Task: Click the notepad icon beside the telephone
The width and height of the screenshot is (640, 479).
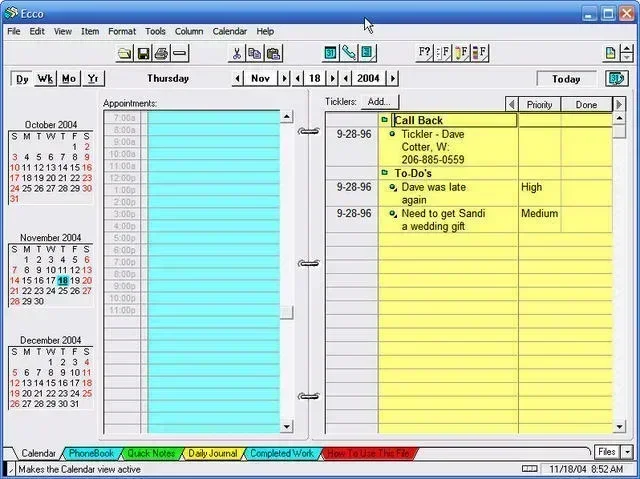Action: tap(367, 53)
